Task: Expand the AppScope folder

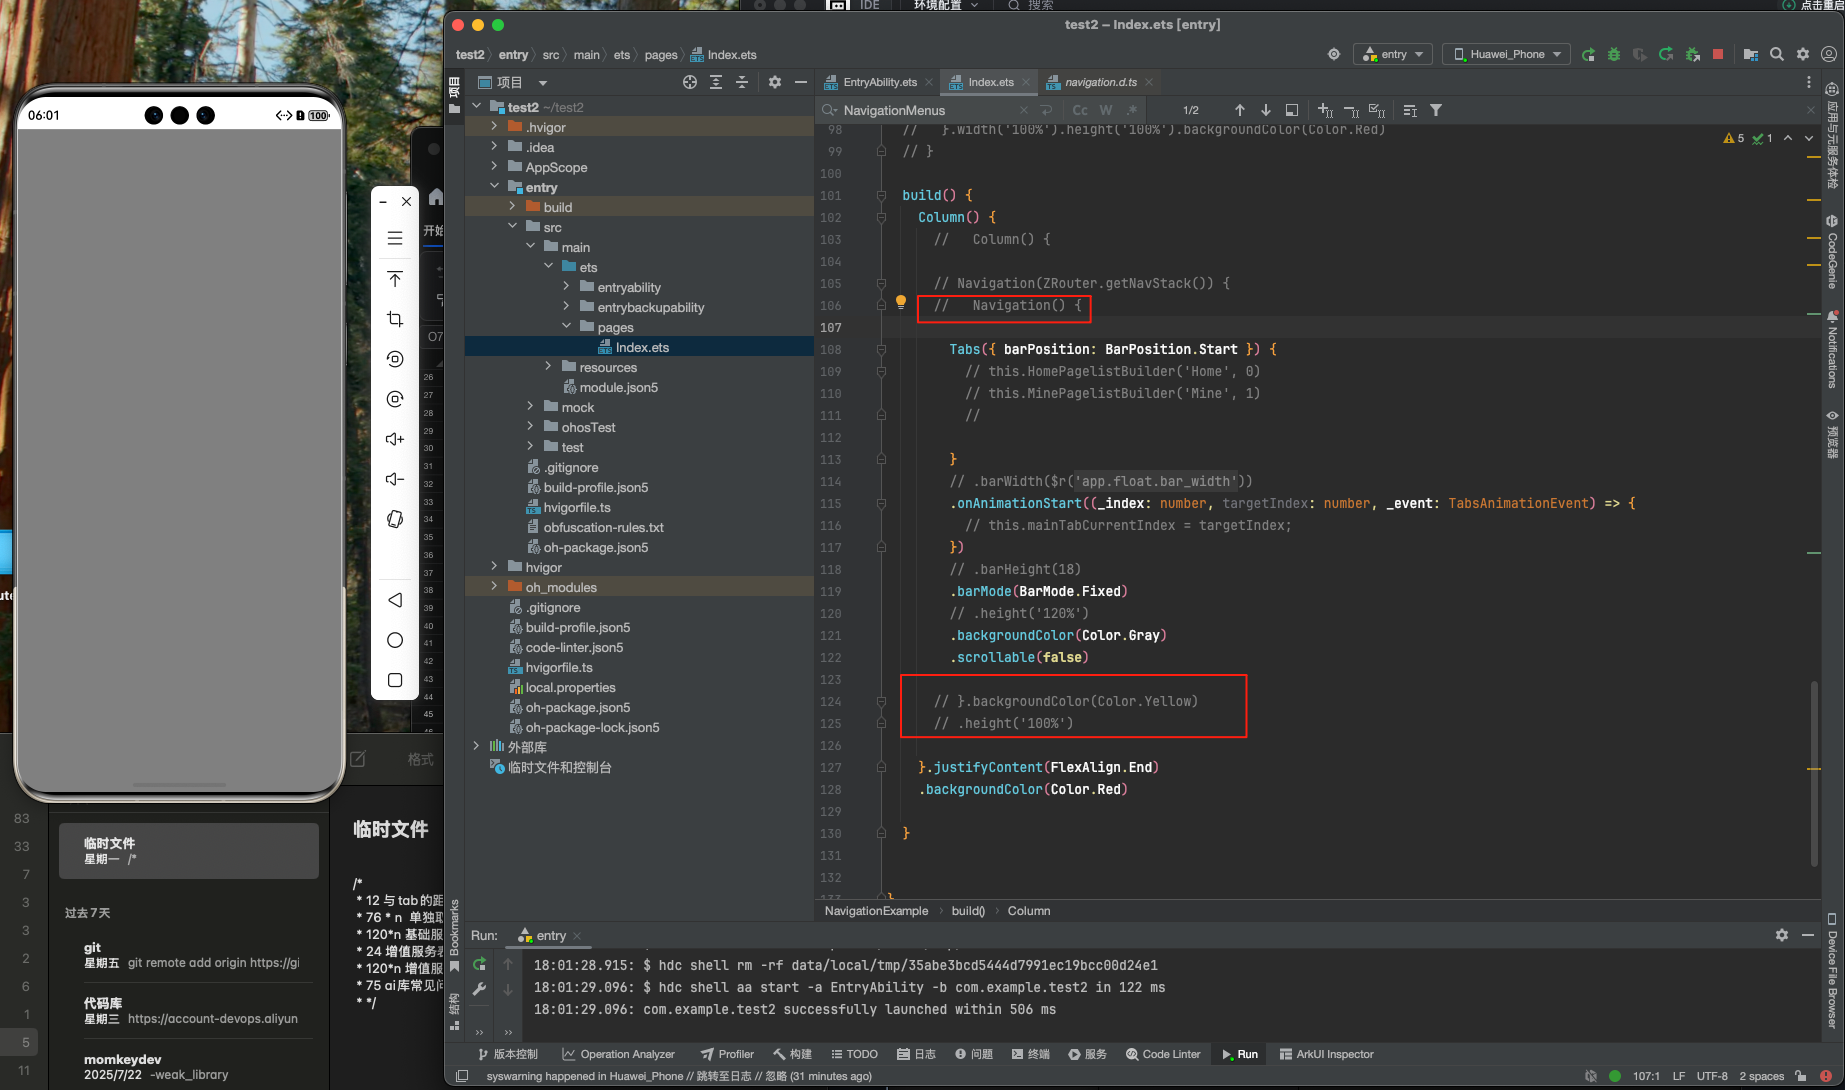Action: coord(494,167)
